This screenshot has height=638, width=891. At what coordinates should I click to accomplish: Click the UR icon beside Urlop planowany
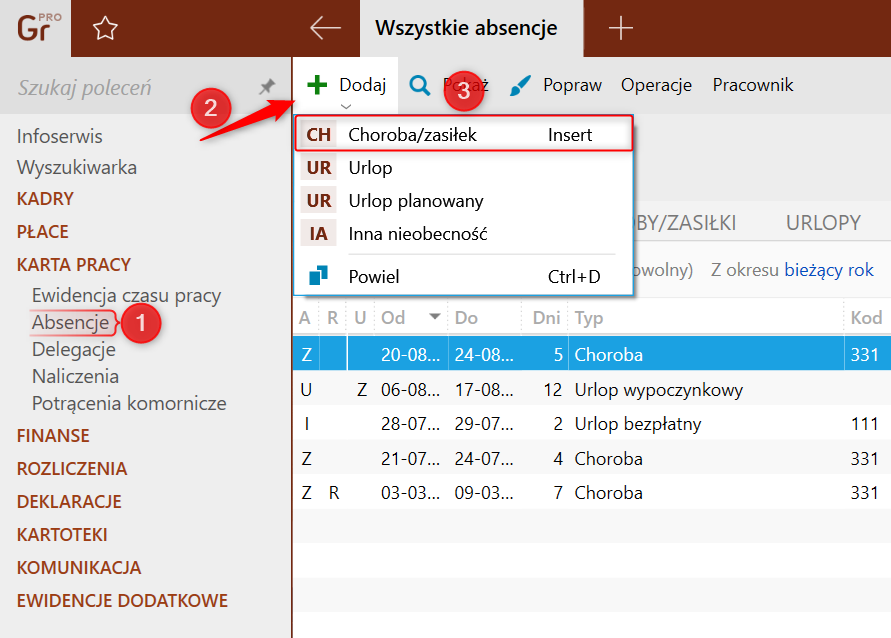pos(318,201)
